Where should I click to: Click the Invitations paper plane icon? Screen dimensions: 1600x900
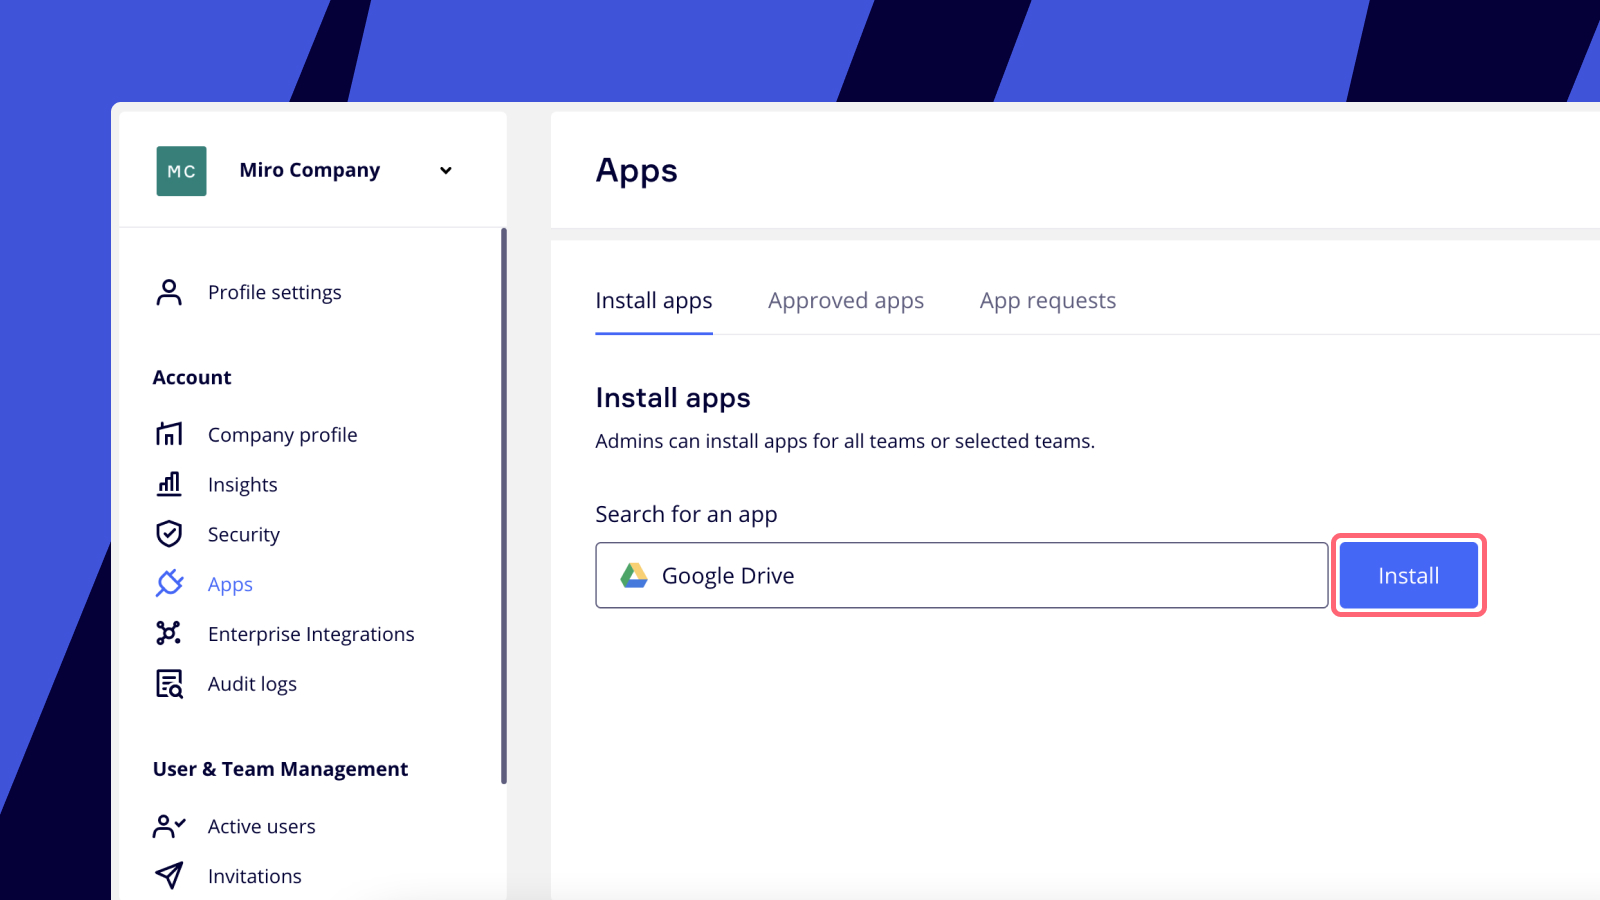click(x=169, y=875)
